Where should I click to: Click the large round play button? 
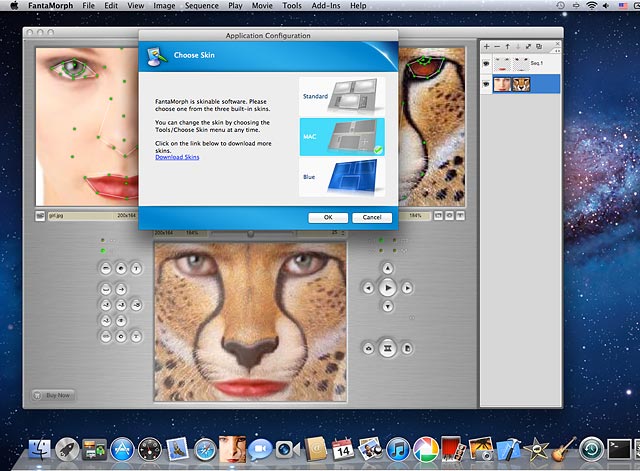click(387, 288)
